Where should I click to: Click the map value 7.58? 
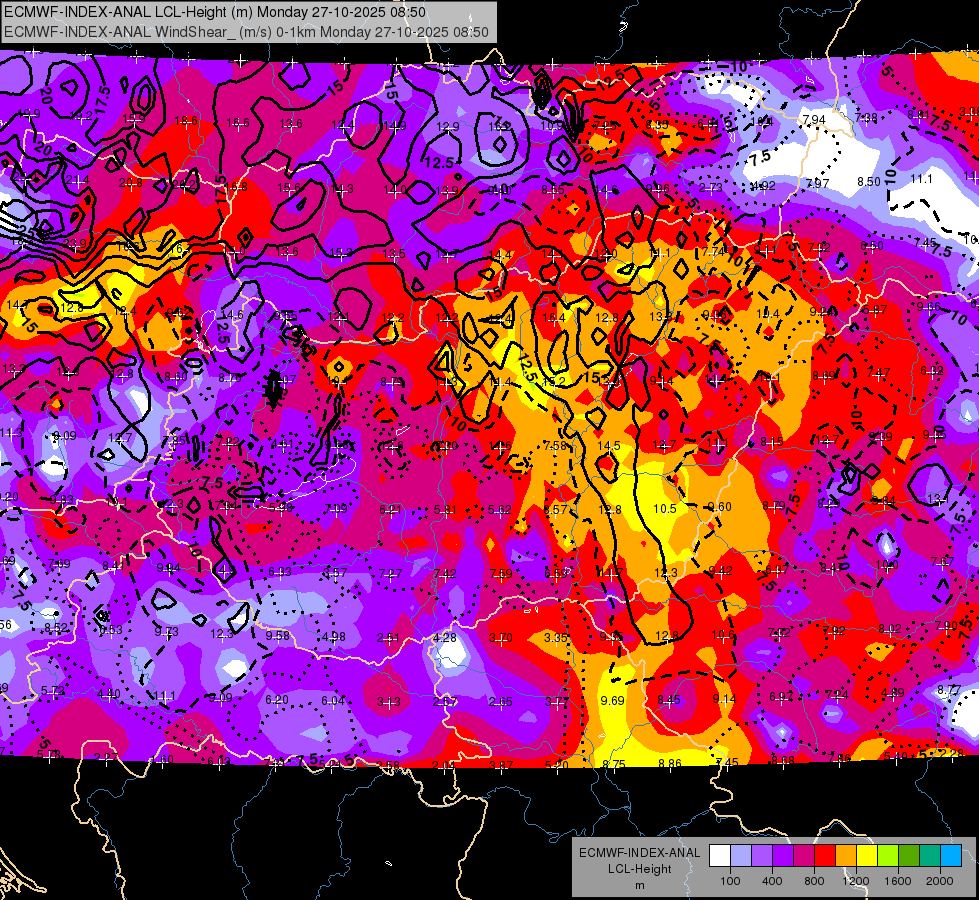[x=555, y=445]
